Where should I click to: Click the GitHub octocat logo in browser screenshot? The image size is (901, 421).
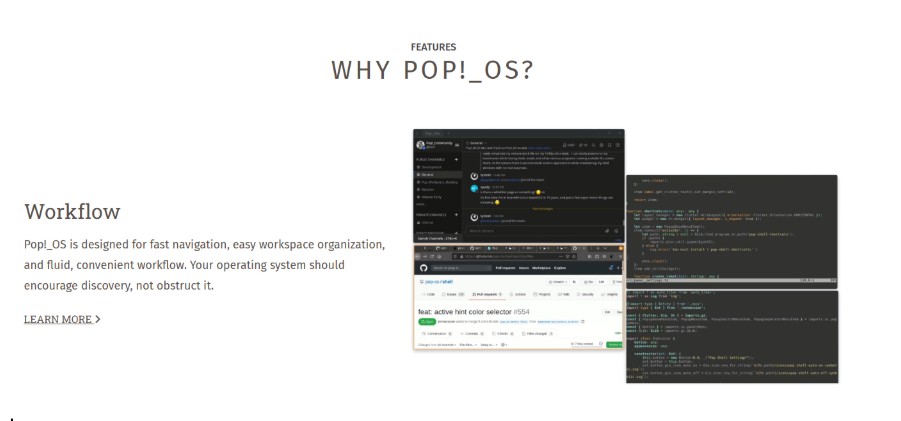(424, 269)
